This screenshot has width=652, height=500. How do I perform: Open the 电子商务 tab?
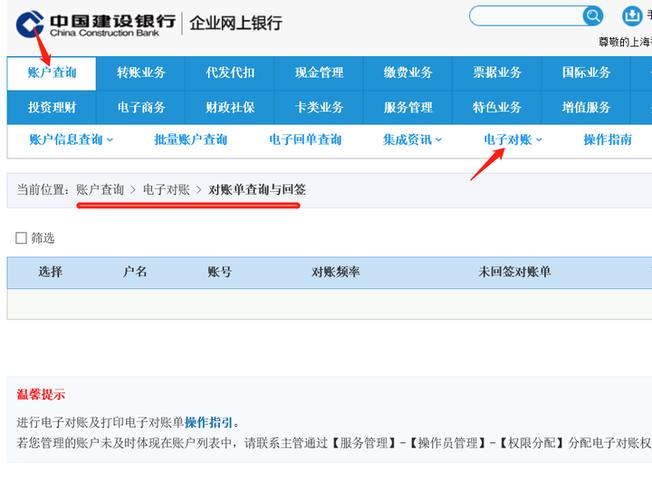(x=141, y=107)
